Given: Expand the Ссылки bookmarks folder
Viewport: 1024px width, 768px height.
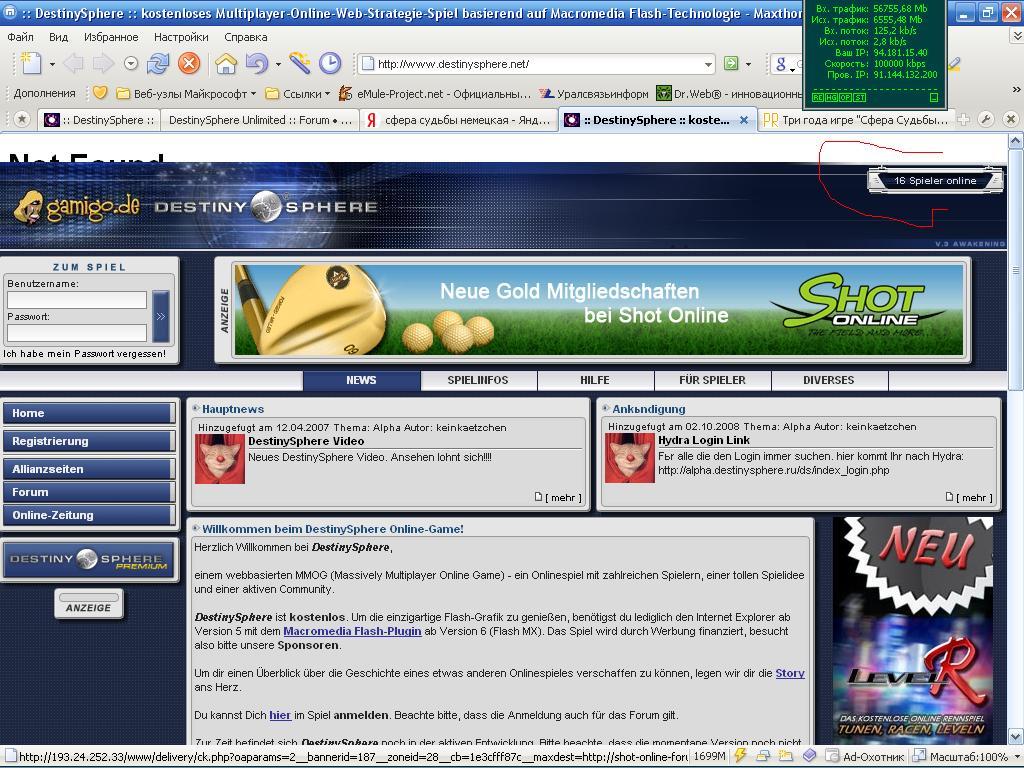Looking at the screenshot, I should point(298,93).
